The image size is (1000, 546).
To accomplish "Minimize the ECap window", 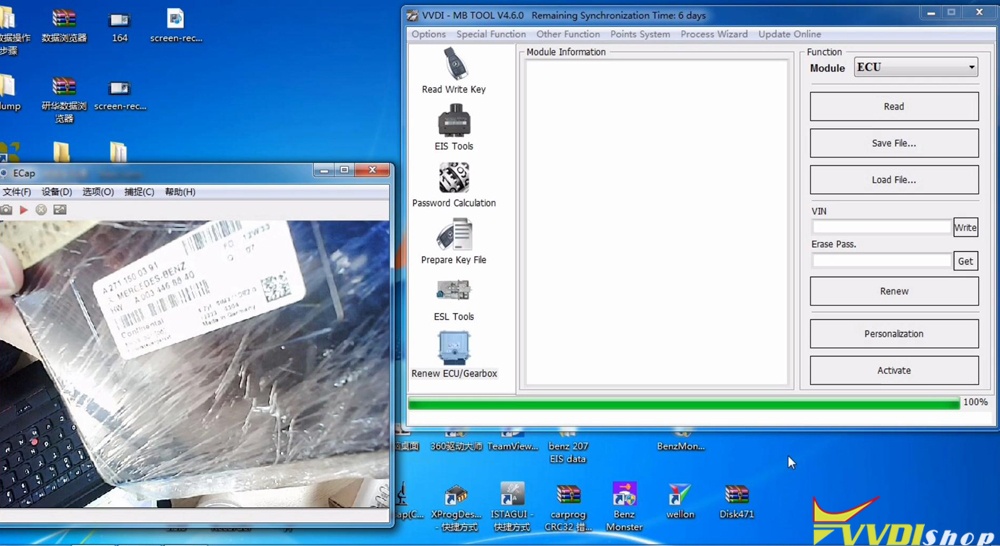I will pos(324,170).
